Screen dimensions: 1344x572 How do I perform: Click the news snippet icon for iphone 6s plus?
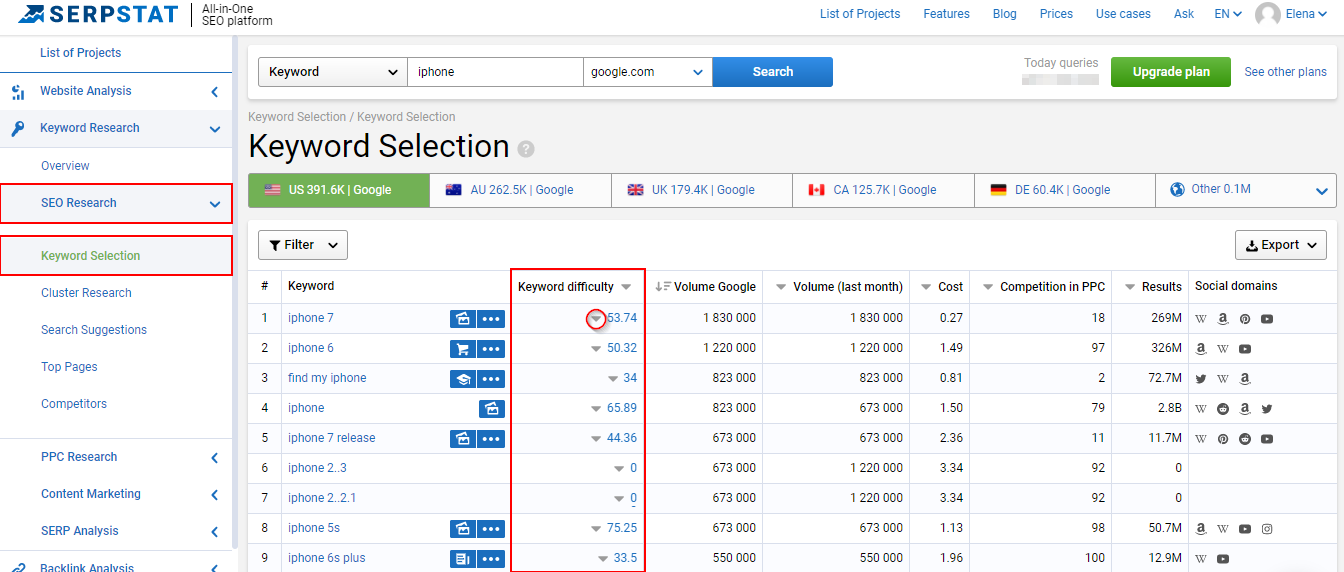click(462, 559)
